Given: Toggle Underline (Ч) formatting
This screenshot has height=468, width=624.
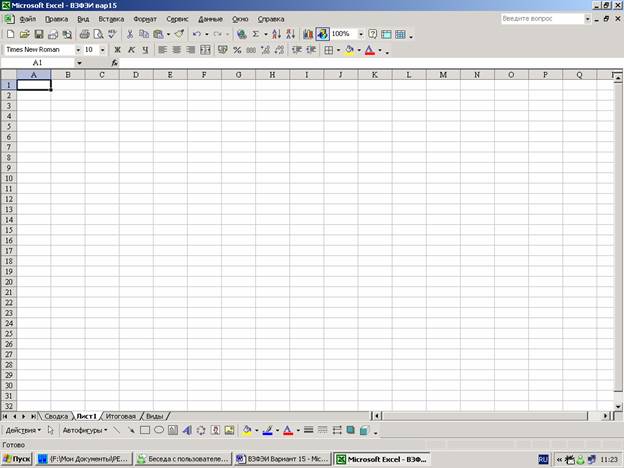Looking at the screenshot, I should (145, 50).
